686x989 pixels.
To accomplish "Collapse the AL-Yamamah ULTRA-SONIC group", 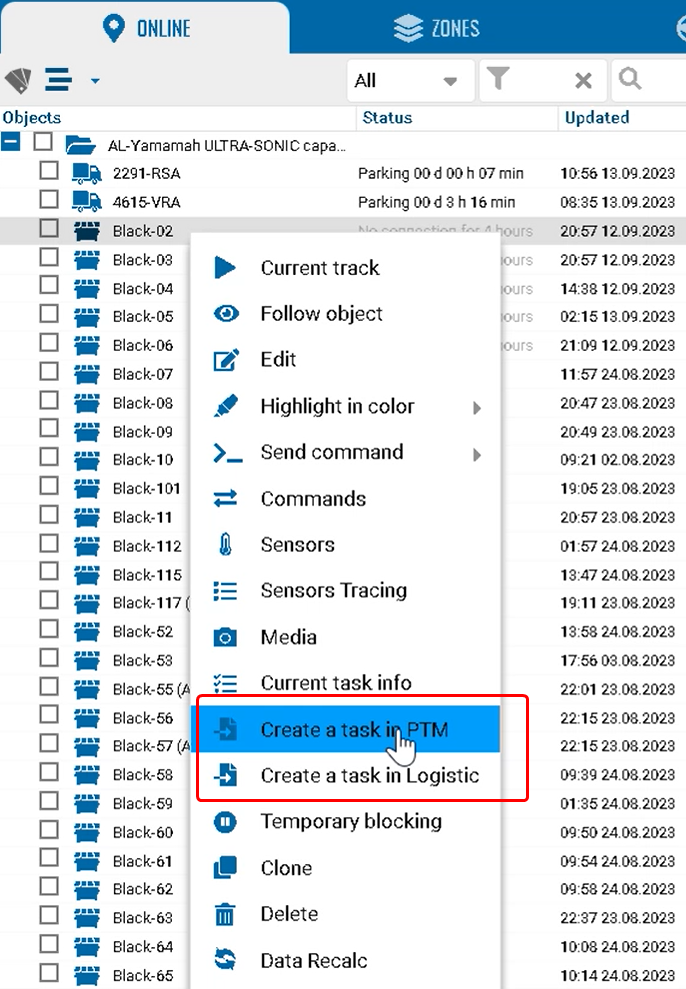I will click(11, 143).
